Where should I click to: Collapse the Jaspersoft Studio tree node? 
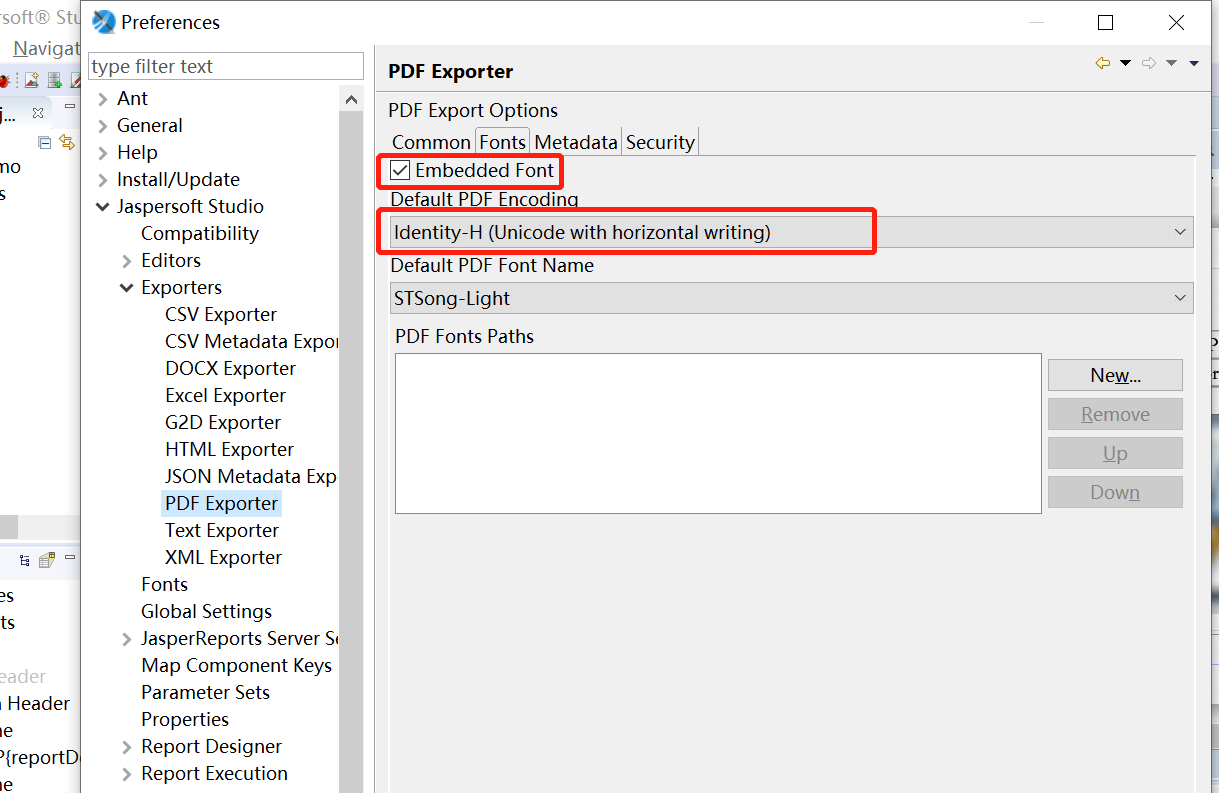103,207
